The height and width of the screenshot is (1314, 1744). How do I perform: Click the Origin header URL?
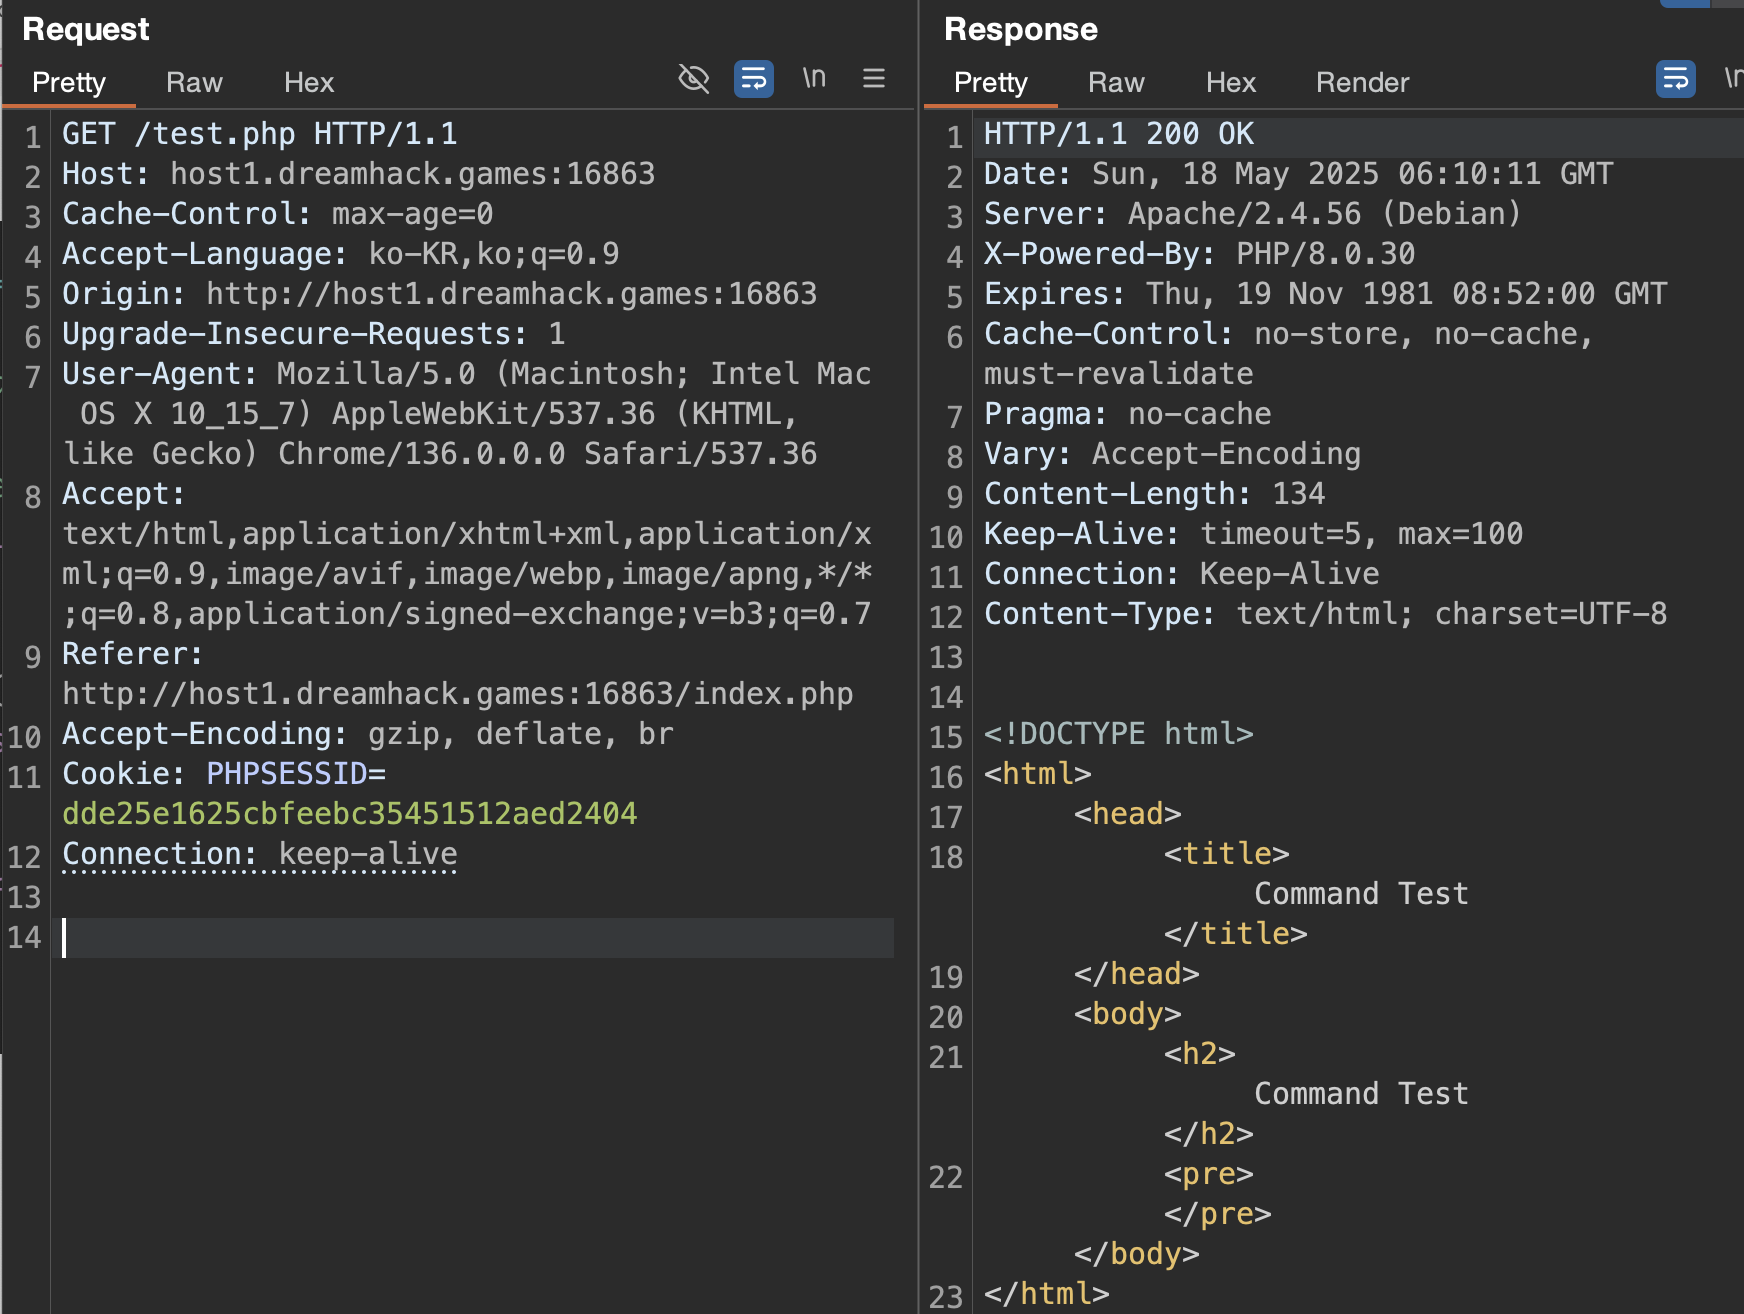coord(511,294)
